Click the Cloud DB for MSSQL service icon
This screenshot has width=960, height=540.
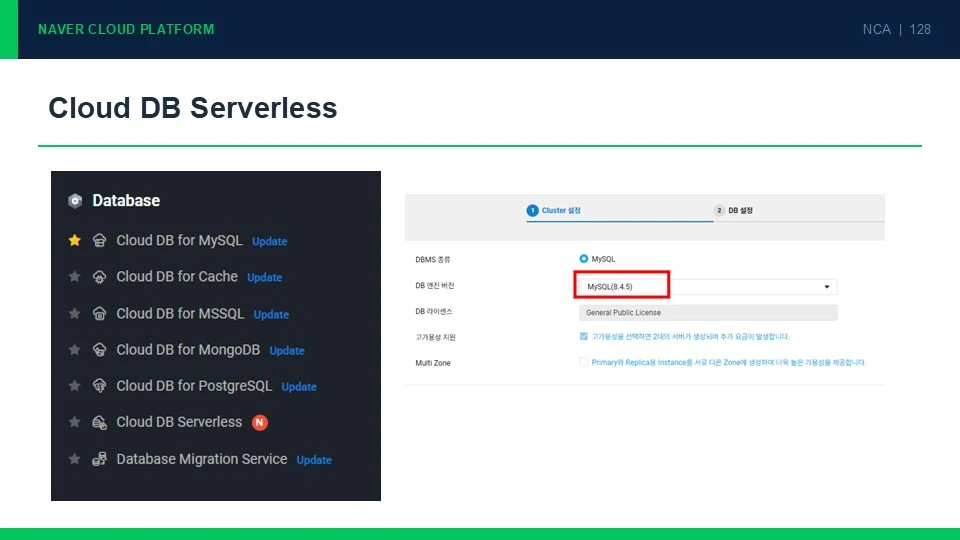pos(99,313)
